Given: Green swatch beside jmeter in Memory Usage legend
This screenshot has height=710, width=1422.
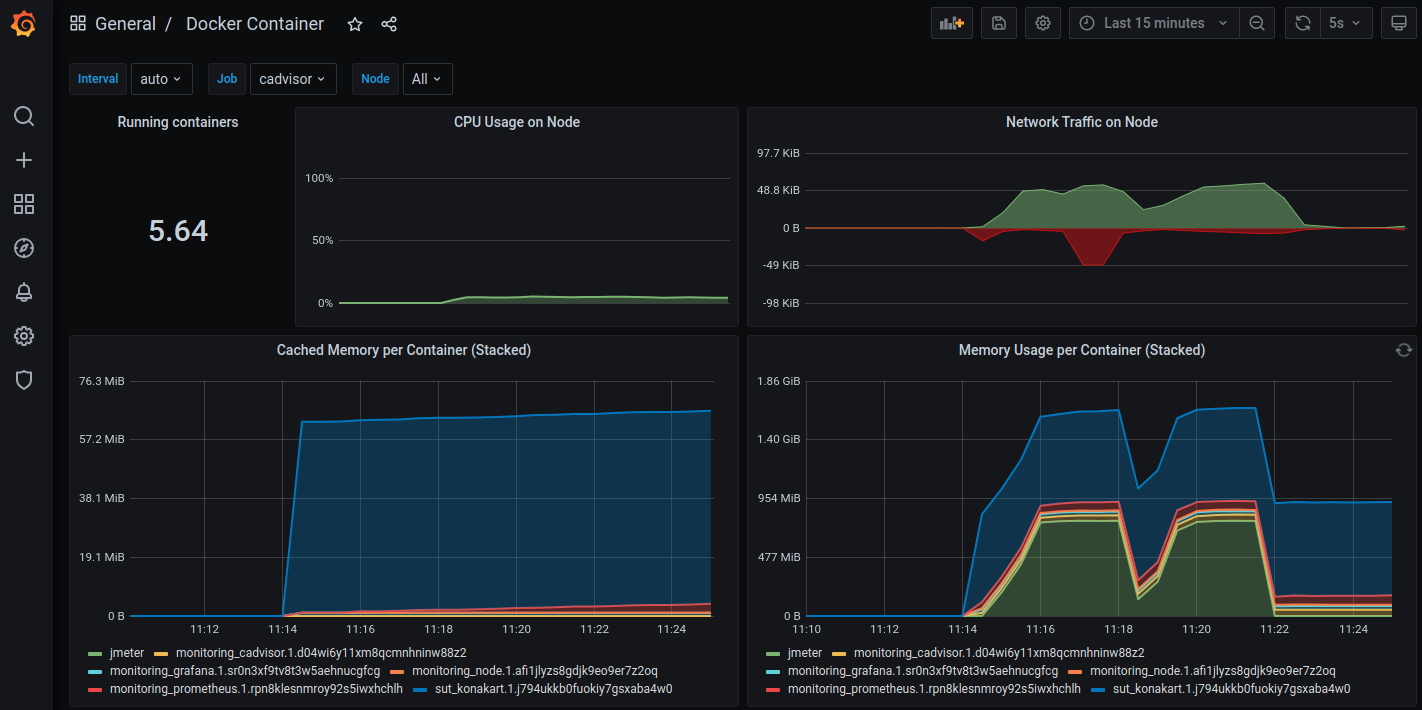Looking at the screenshot, I should coord(774,653).
